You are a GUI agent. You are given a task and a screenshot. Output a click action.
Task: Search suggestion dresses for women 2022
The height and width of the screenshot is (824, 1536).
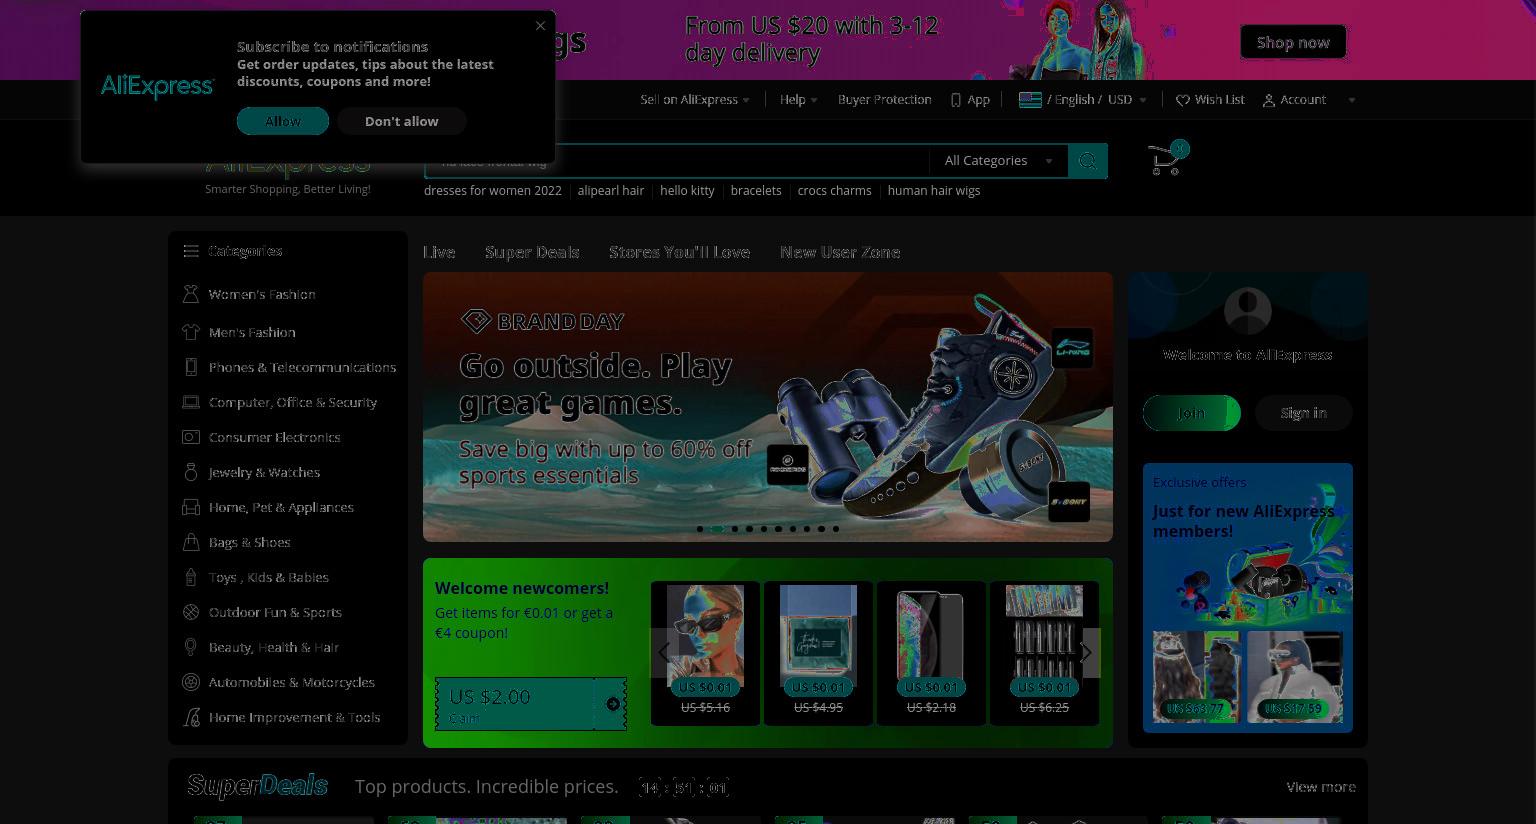tap(493, 190)
